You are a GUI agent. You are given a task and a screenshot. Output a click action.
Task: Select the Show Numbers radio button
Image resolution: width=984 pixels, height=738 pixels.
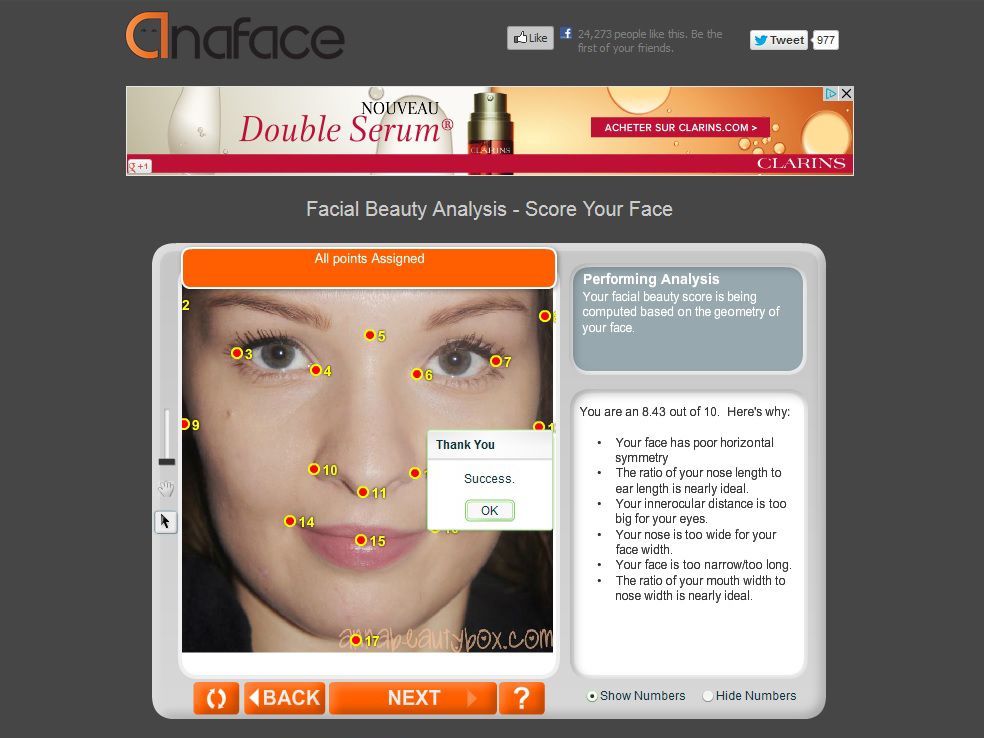592,696
